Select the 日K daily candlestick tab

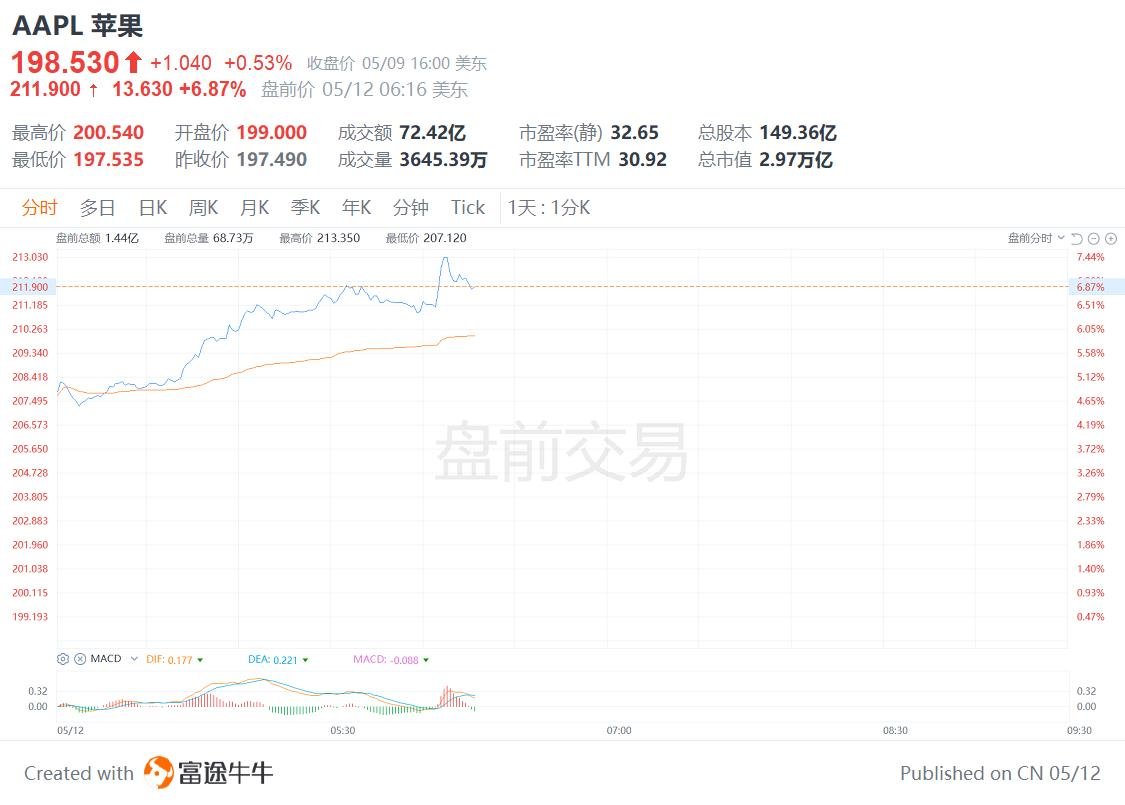click(152, 208)
